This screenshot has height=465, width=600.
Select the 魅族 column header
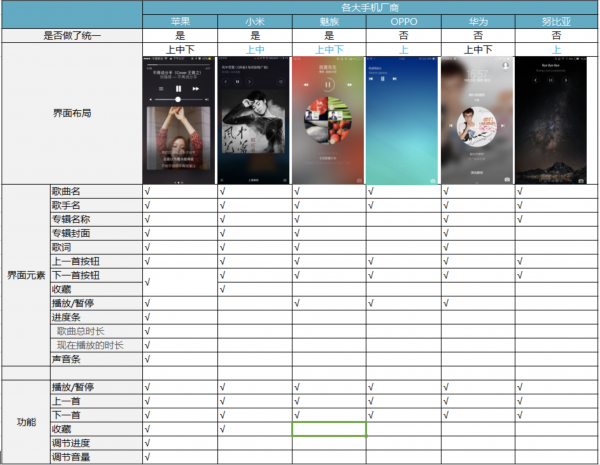(x=329, y=21)
